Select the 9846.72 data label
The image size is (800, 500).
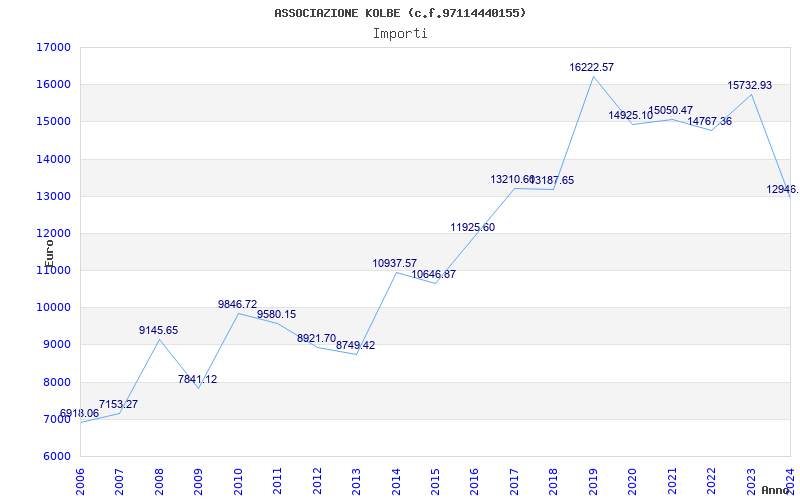[238, 304]
